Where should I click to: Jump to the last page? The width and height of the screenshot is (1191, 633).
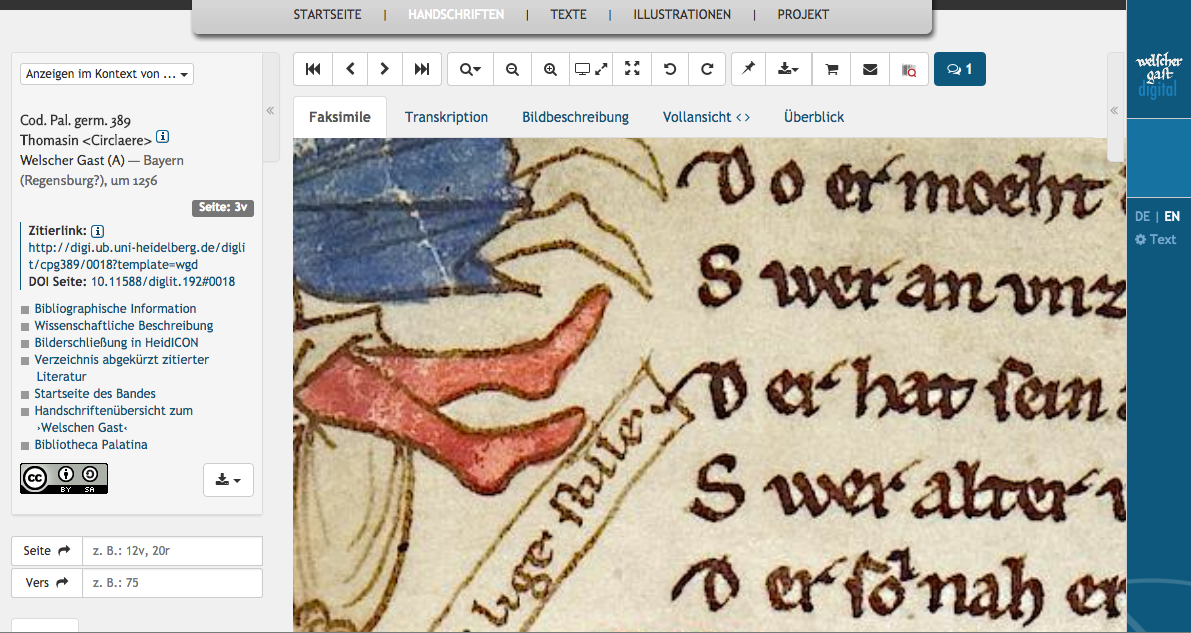point(422,69)
